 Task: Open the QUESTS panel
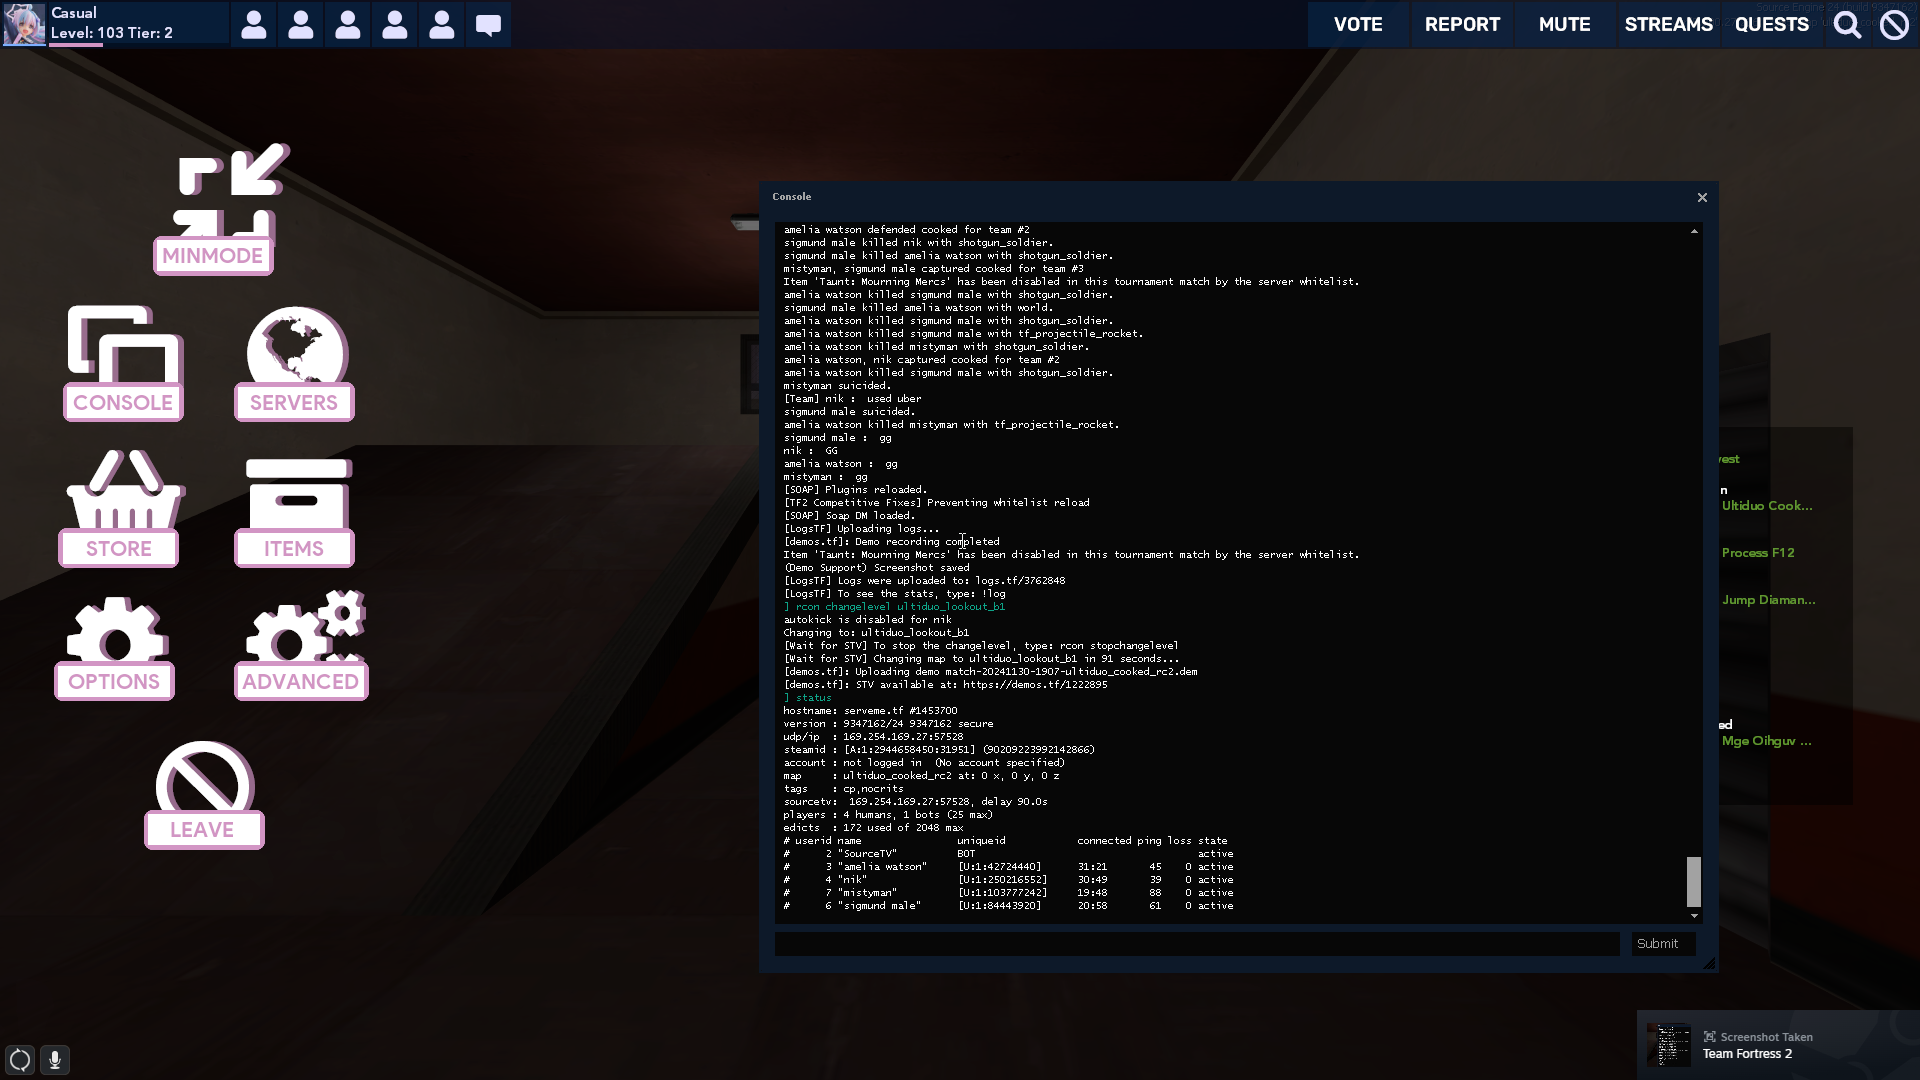click(1771, 25)
